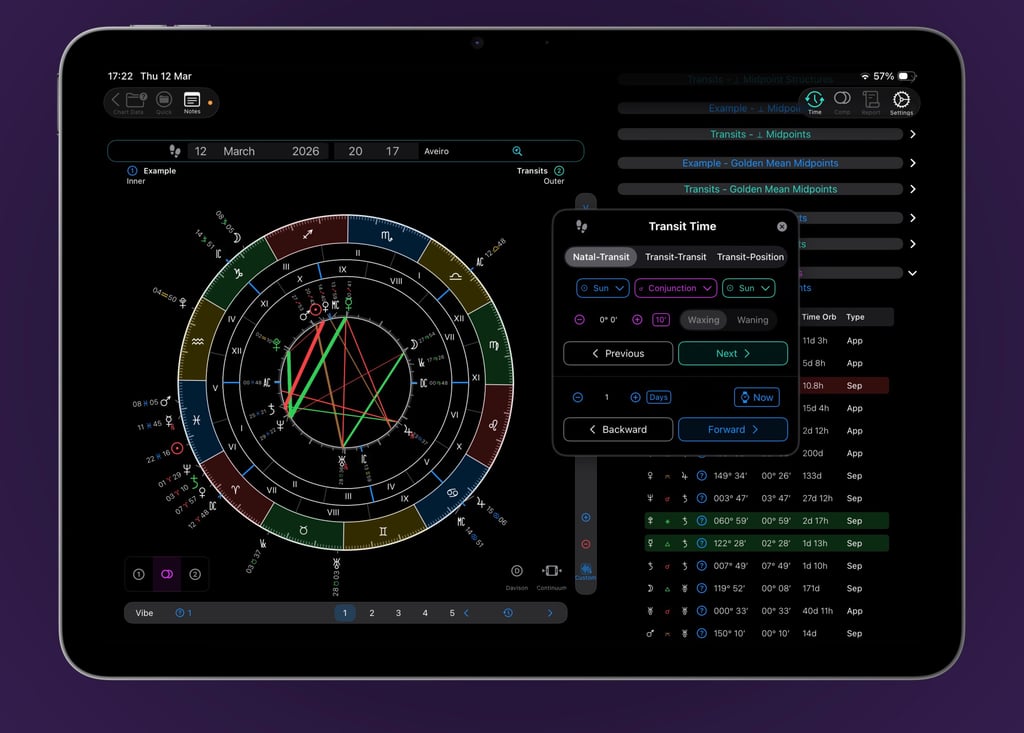Click the Backward button
Viewport: 1024px width, 733px height.
pos(618,429)
